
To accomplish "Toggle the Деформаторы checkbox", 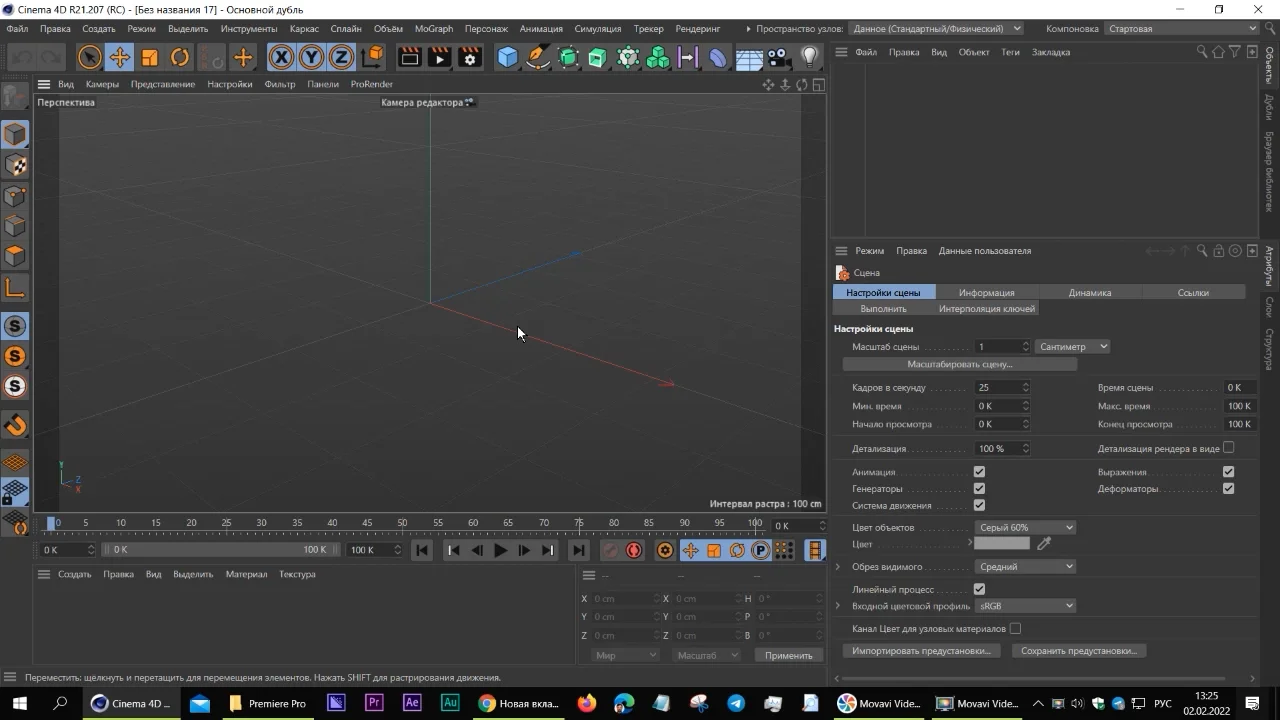I will (x=1228, y=489).
